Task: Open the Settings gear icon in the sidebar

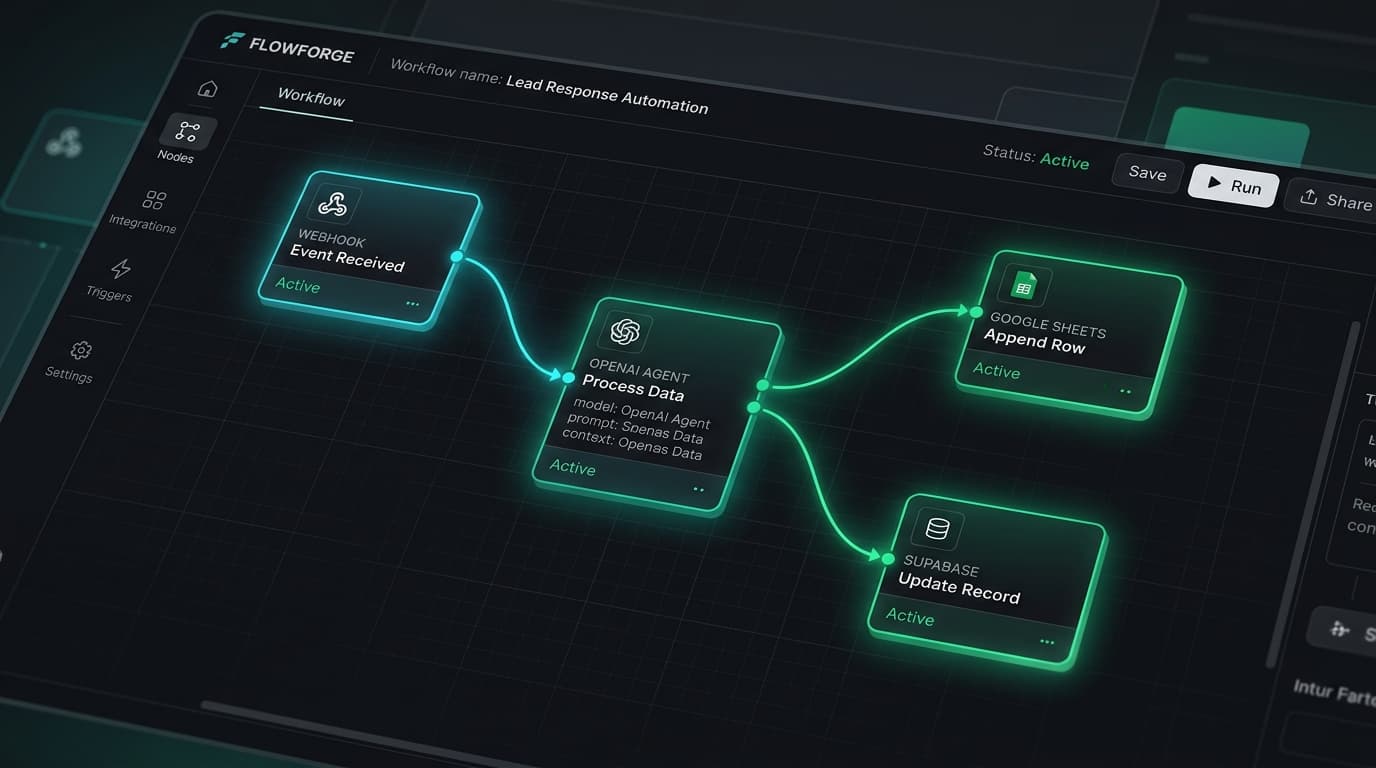Action: click(81, 350)
